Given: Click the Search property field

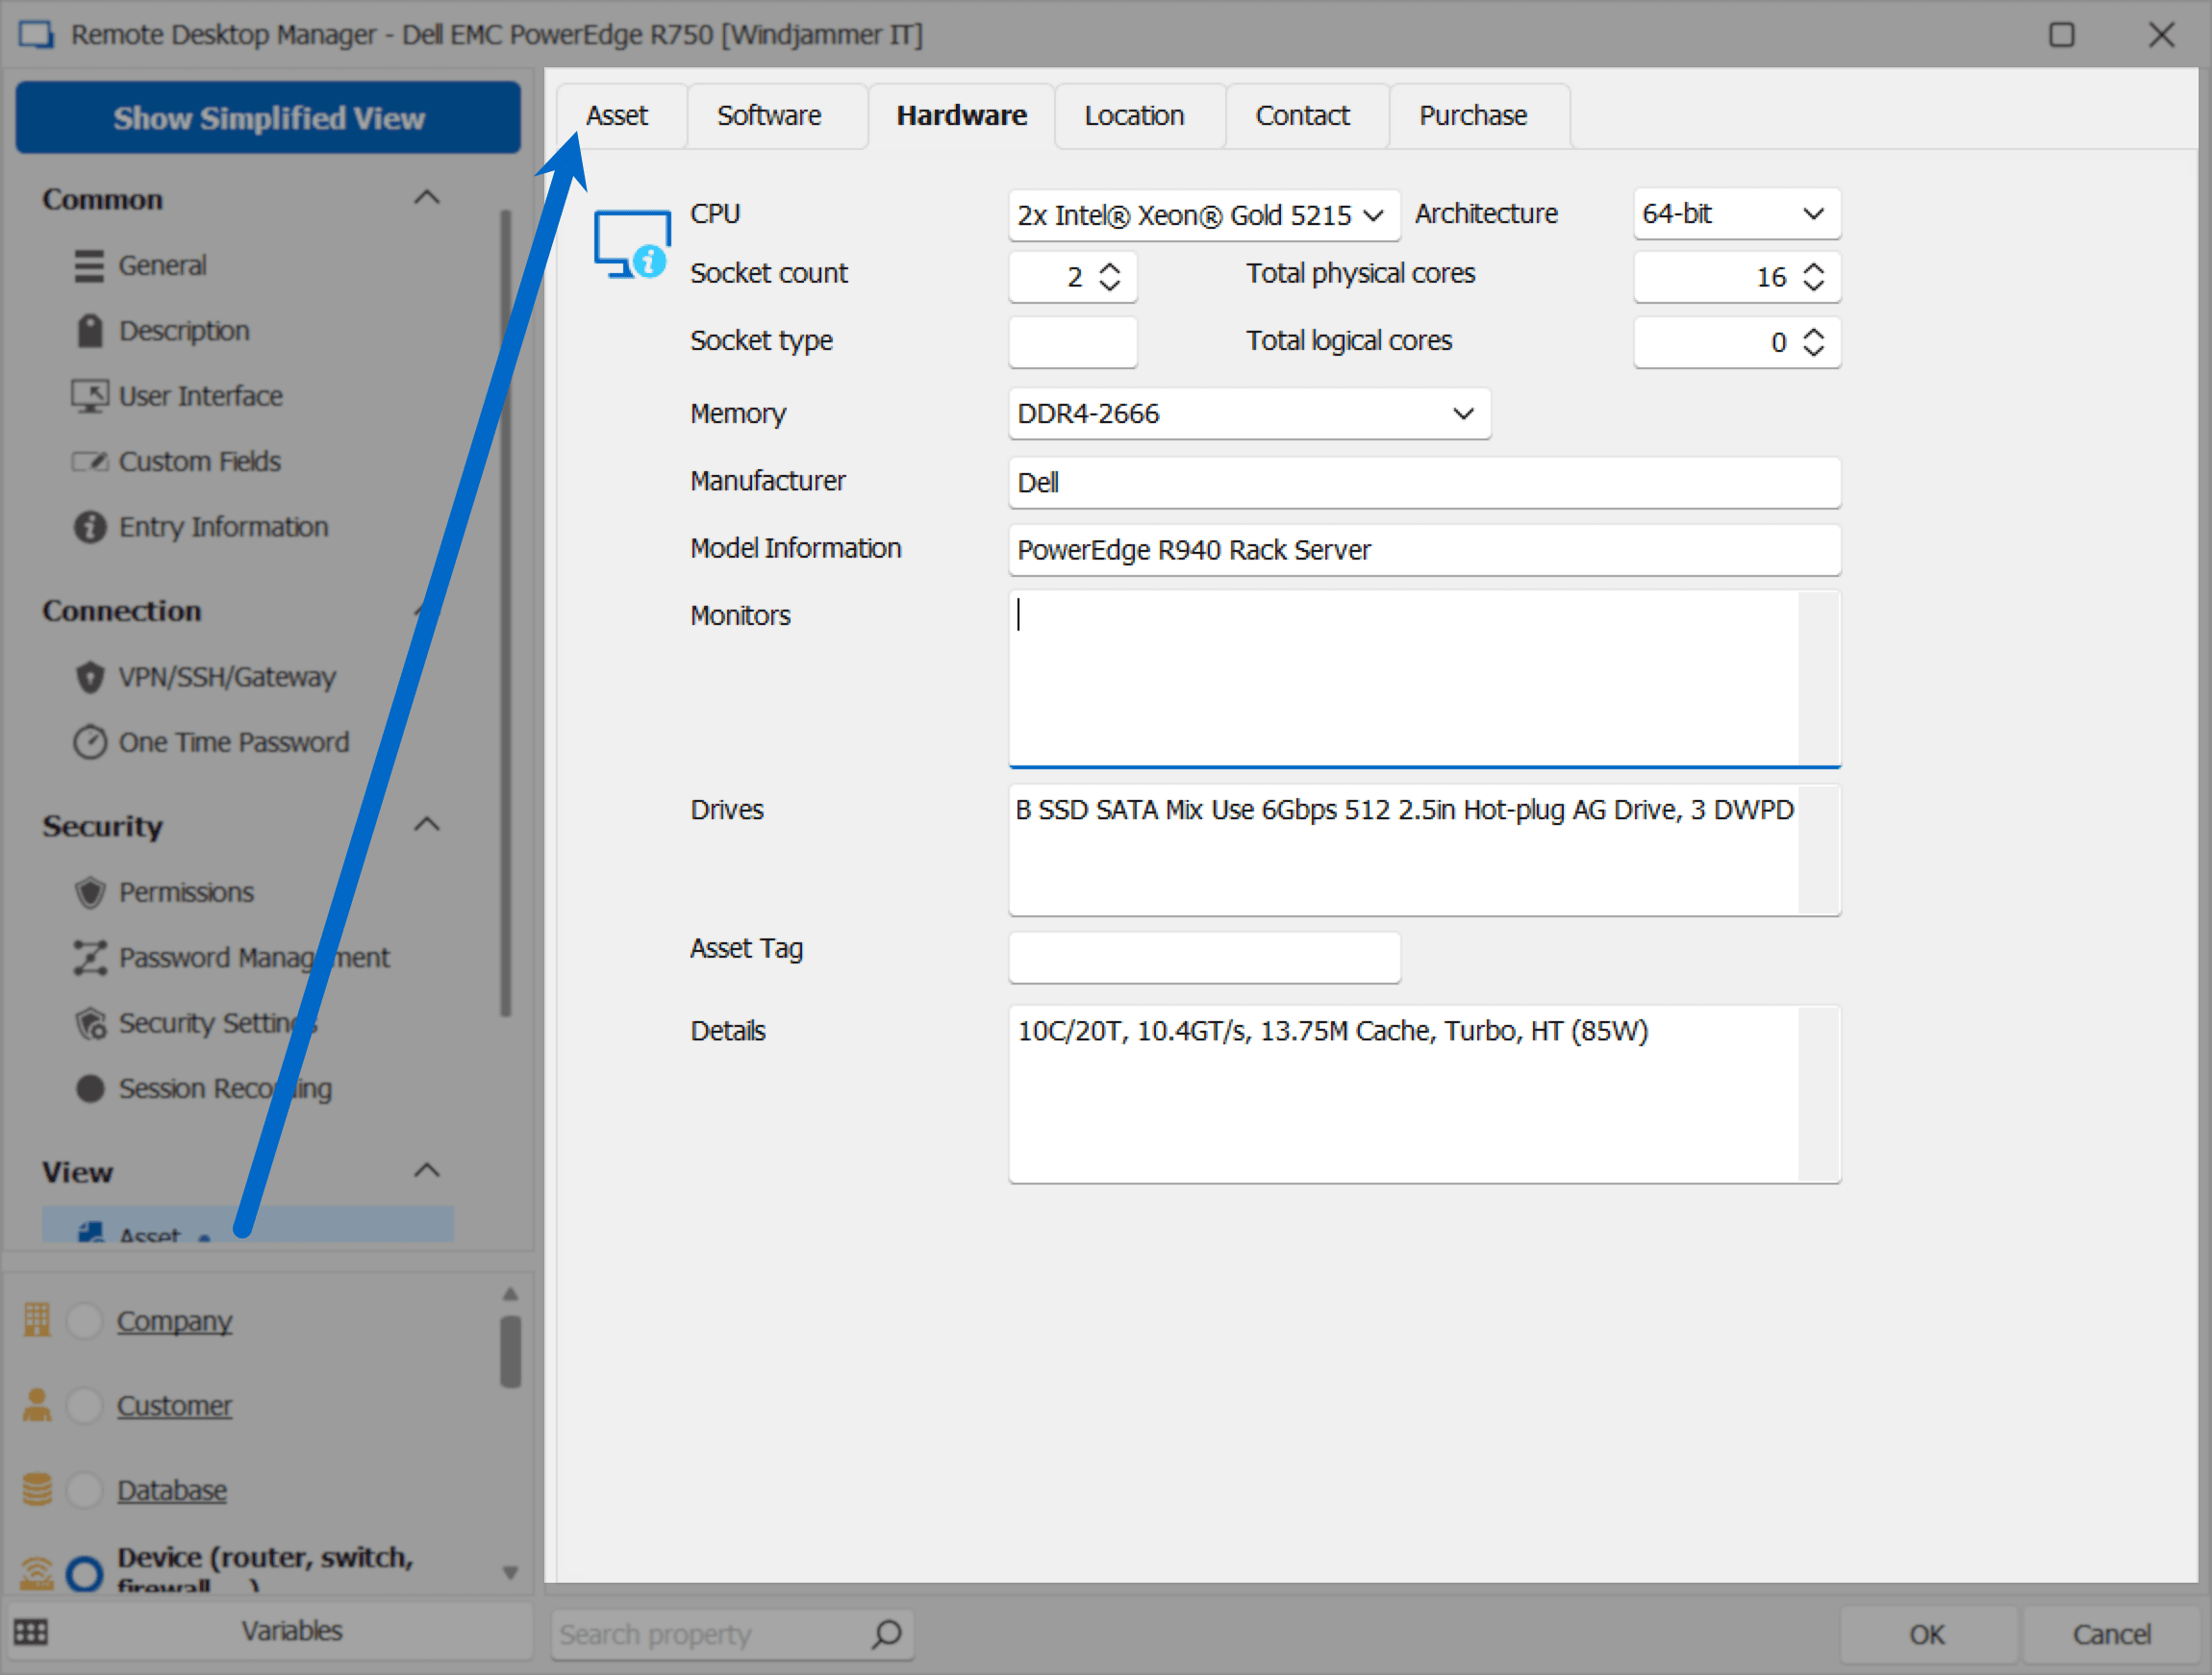Looking at the screenshot, I should pyautogui.click(x=732, y=1634).
